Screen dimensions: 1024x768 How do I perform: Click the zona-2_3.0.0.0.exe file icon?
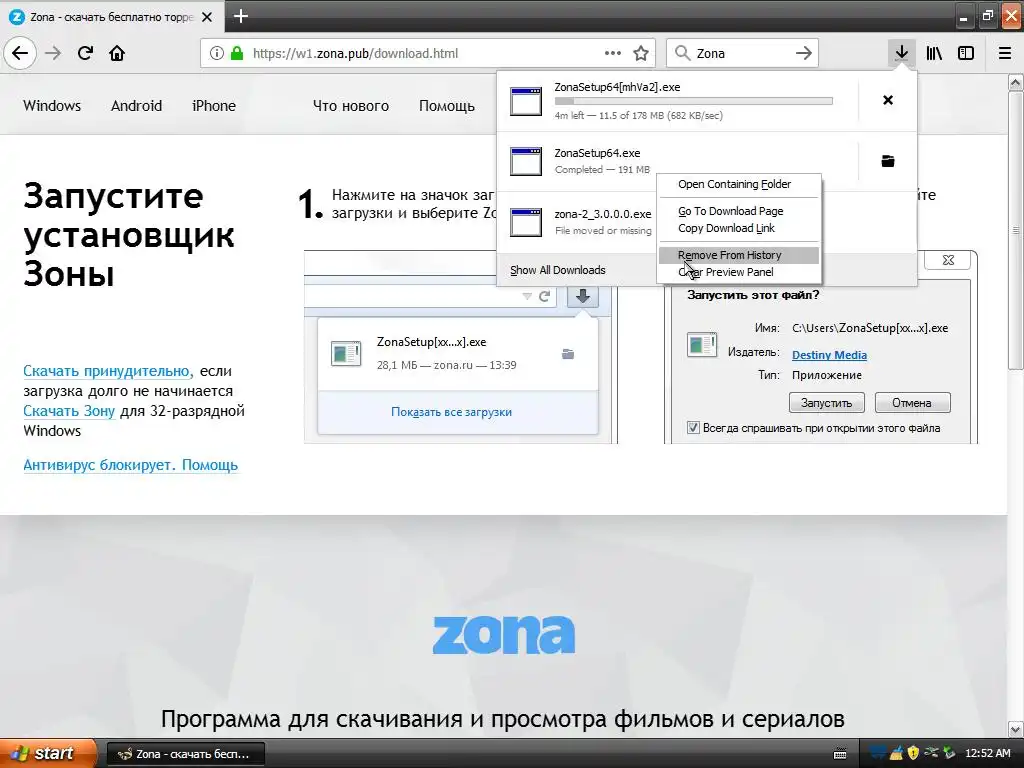point(526,222)
